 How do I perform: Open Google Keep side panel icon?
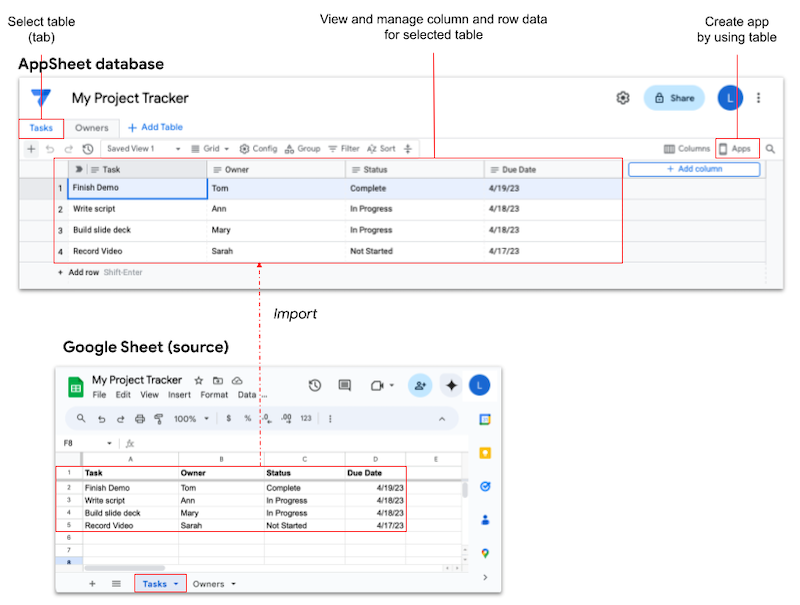[x=485, y=453]
